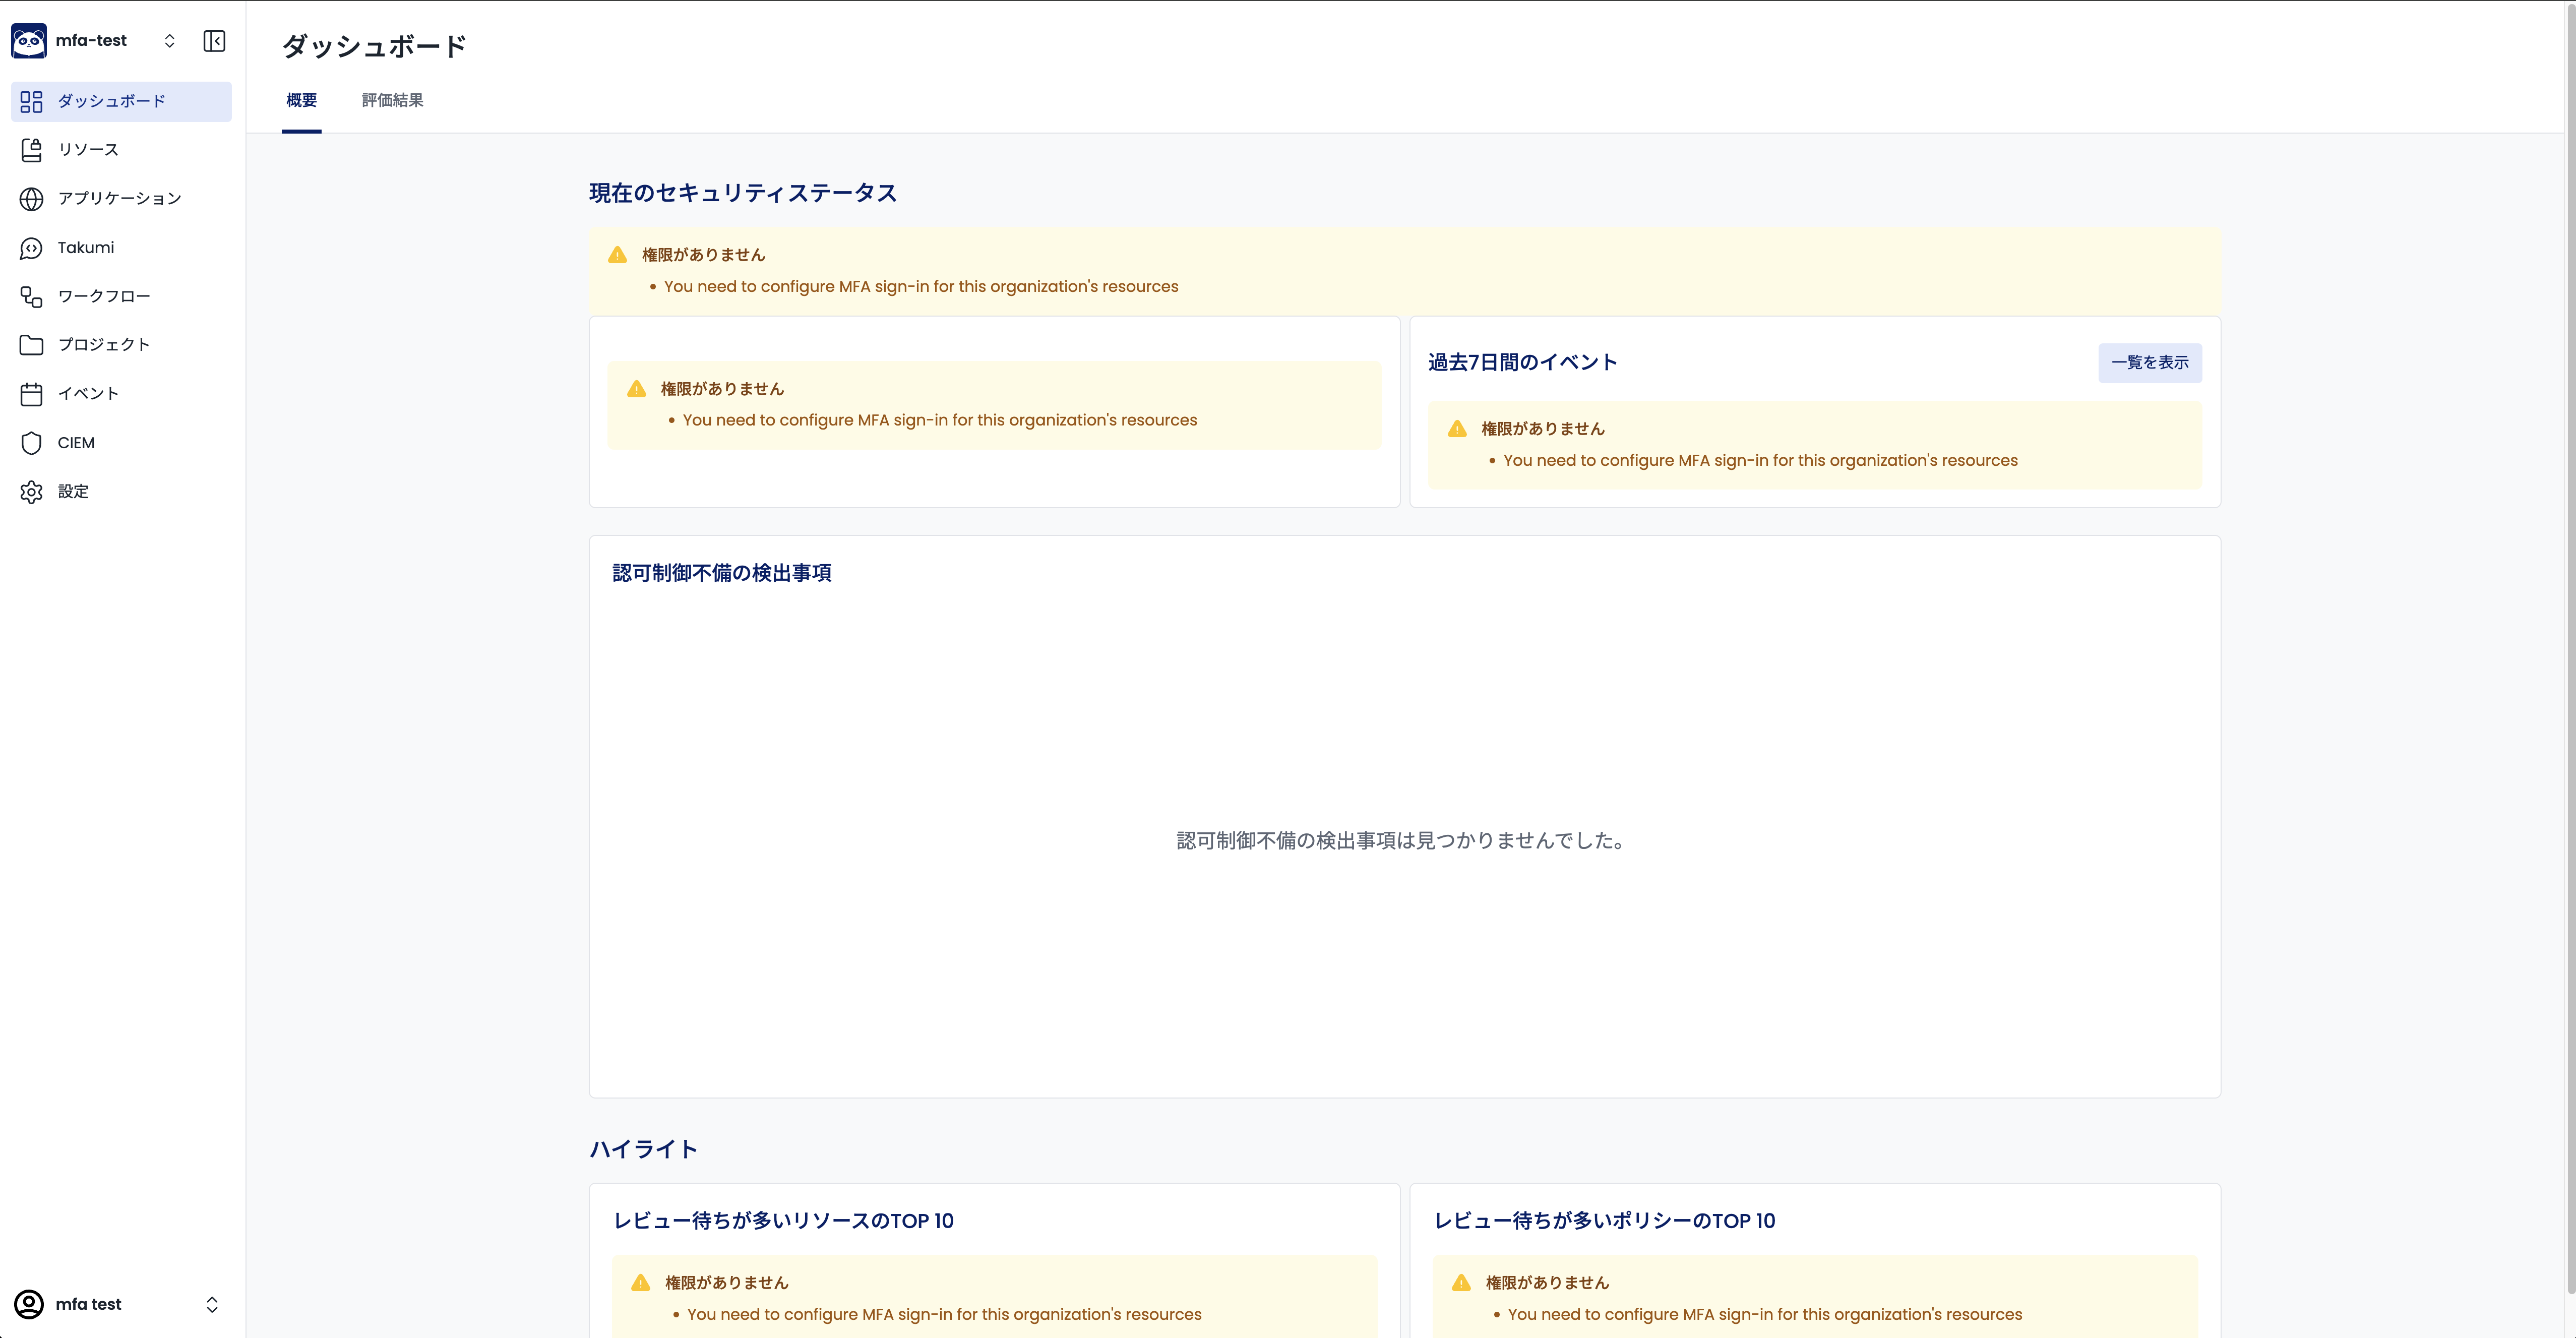Click the 一覧を表示 button
This screenshot has height=1338, width=2576.
(x=2149, y=362)
